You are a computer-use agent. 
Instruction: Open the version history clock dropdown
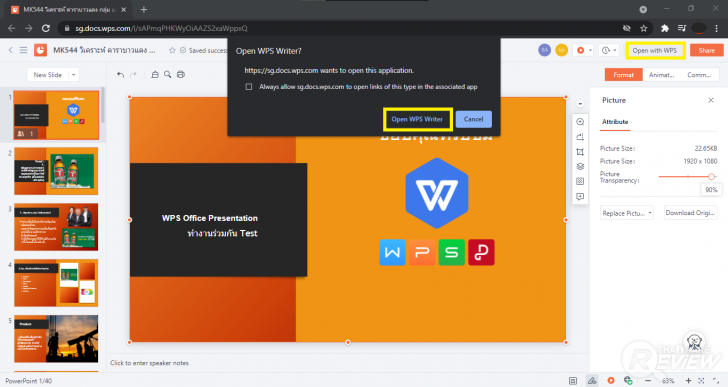[609, 50]
